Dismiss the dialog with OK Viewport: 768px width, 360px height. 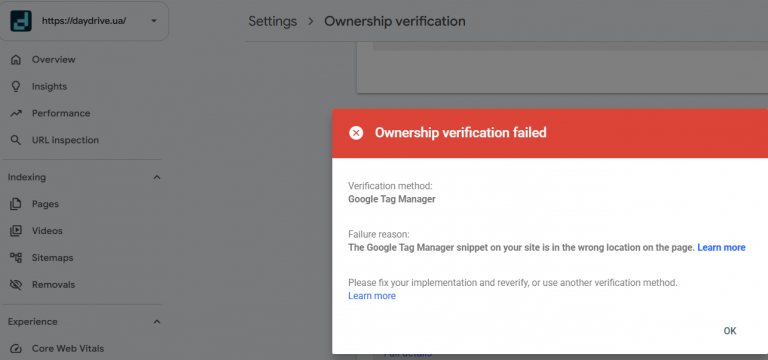(730, 331)
